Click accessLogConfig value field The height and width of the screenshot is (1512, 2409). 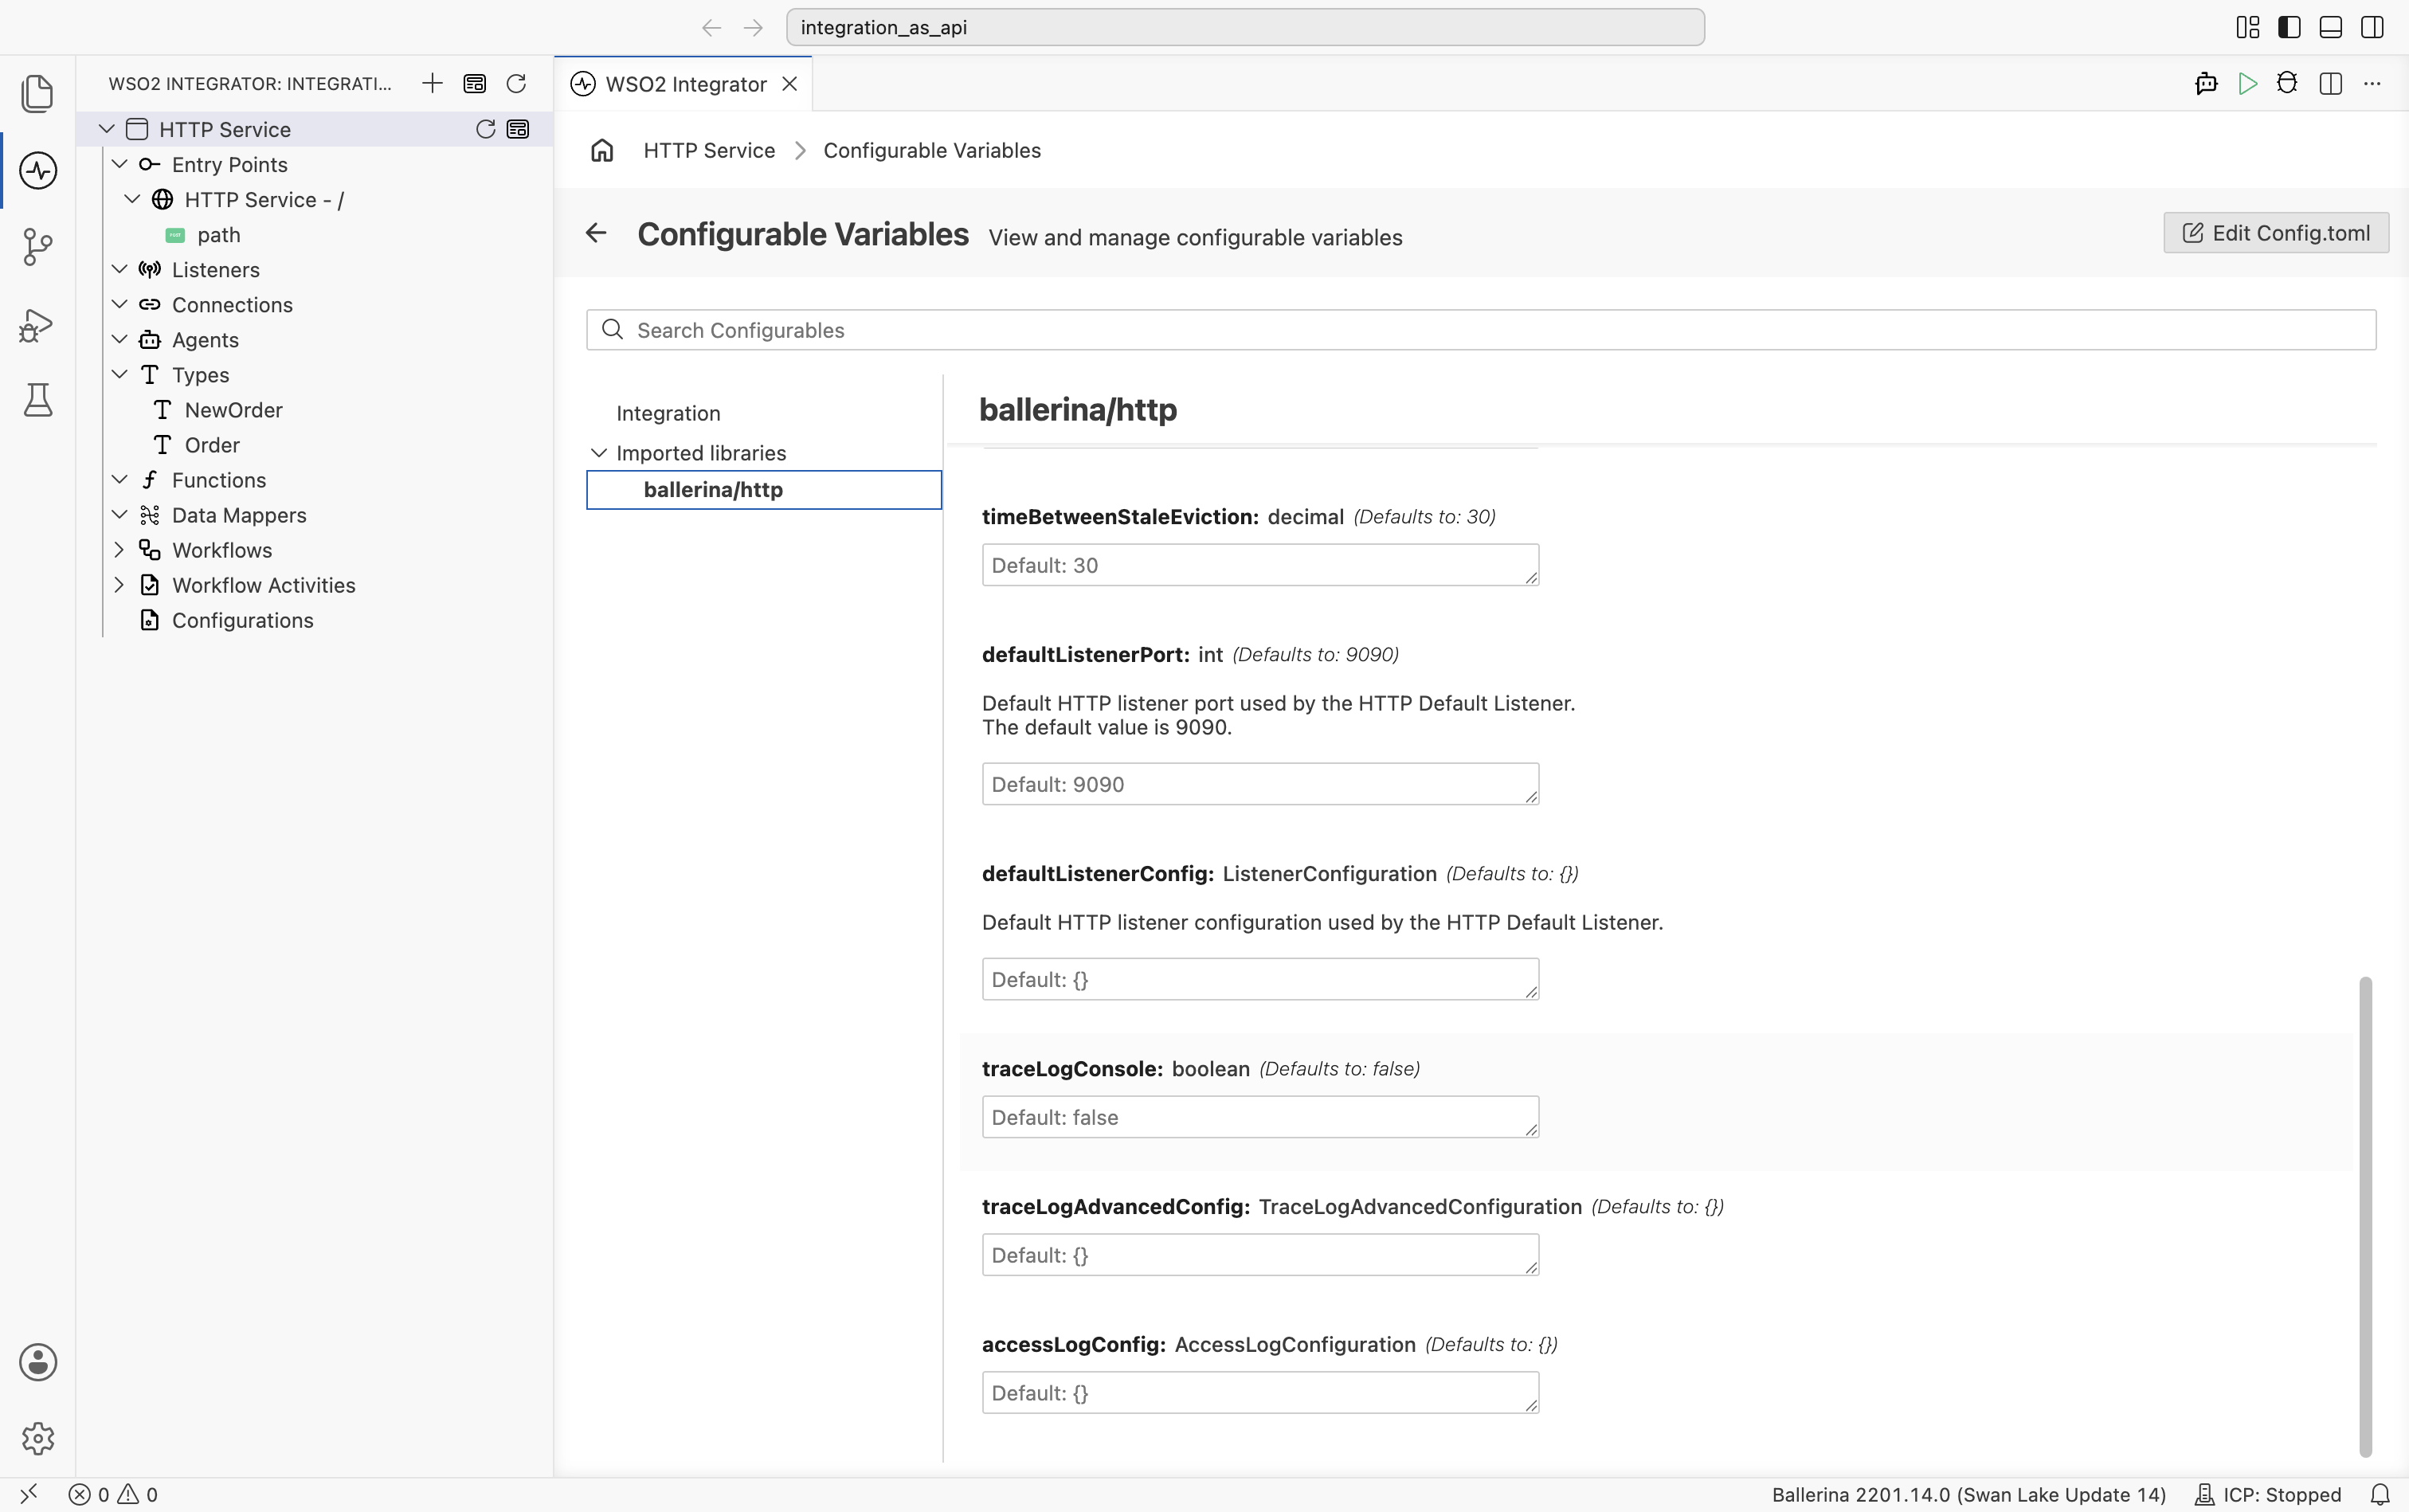1260,1393
